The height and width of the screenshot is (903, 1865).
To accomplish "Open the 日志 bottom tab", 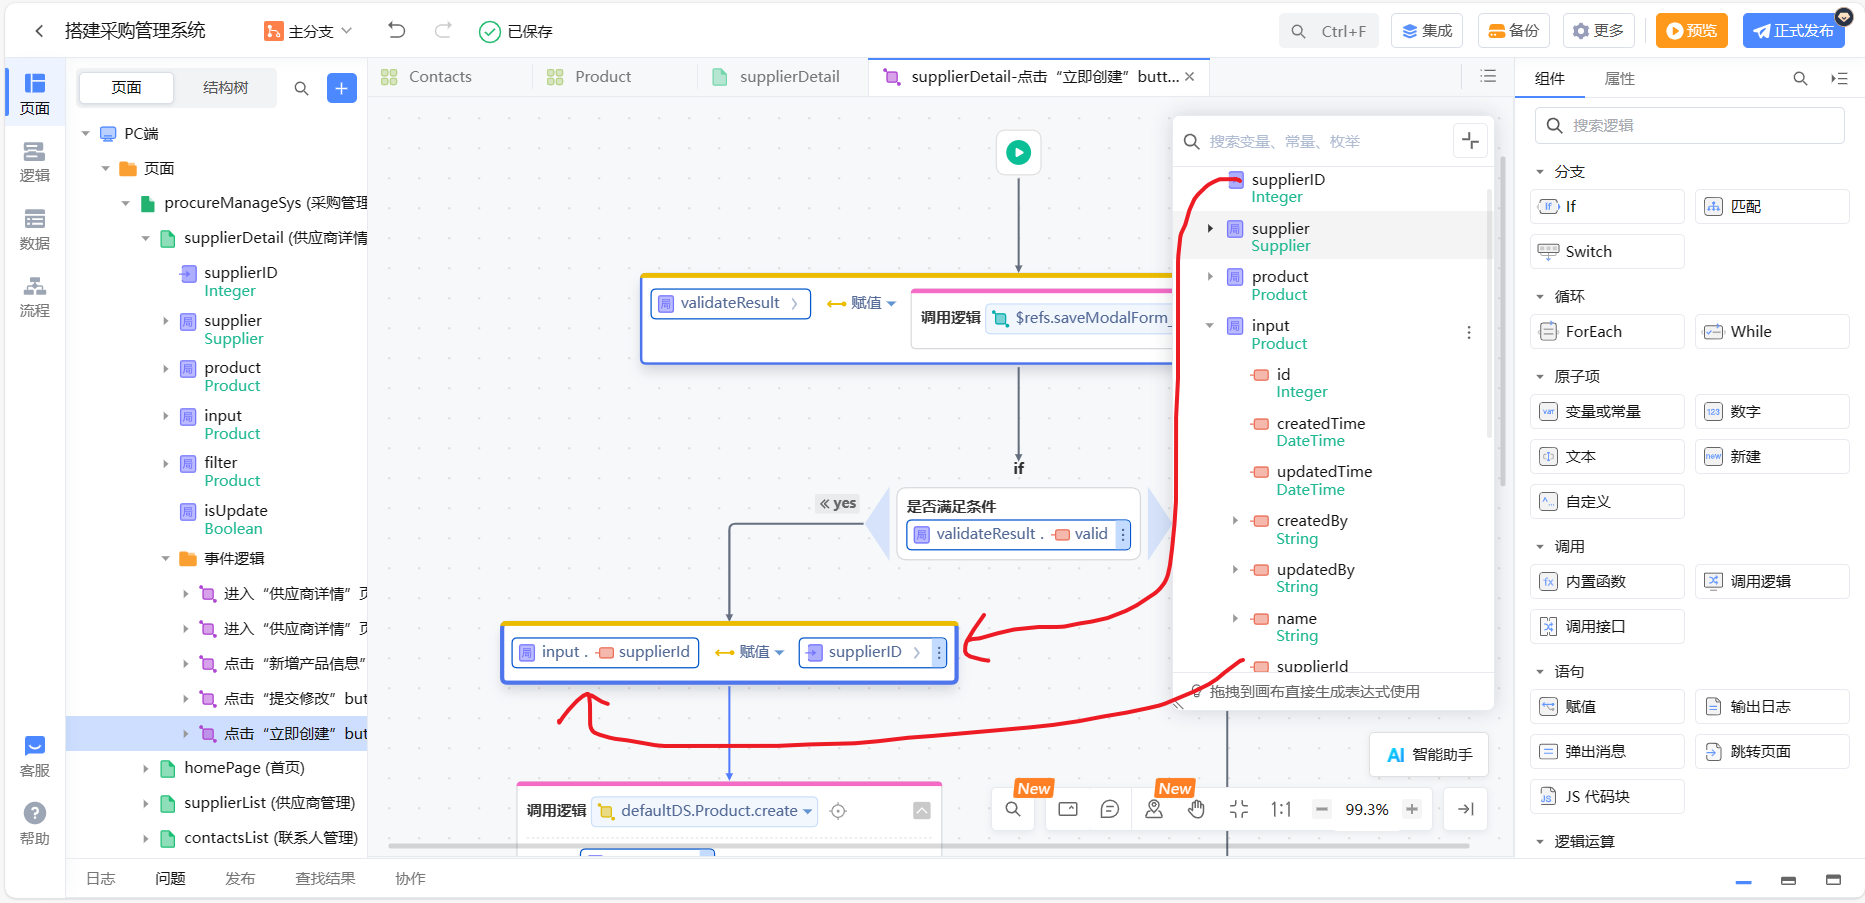I will (100, 879).
